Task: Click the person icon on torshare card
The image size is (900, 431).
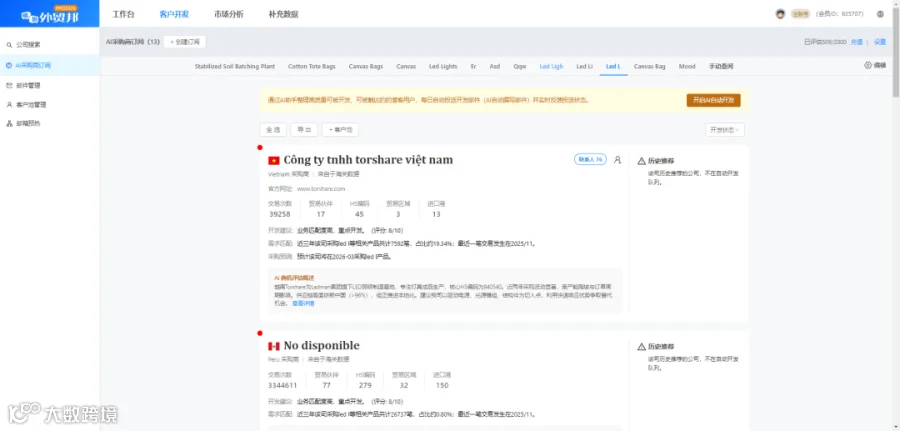Action: tap(618, 160)
